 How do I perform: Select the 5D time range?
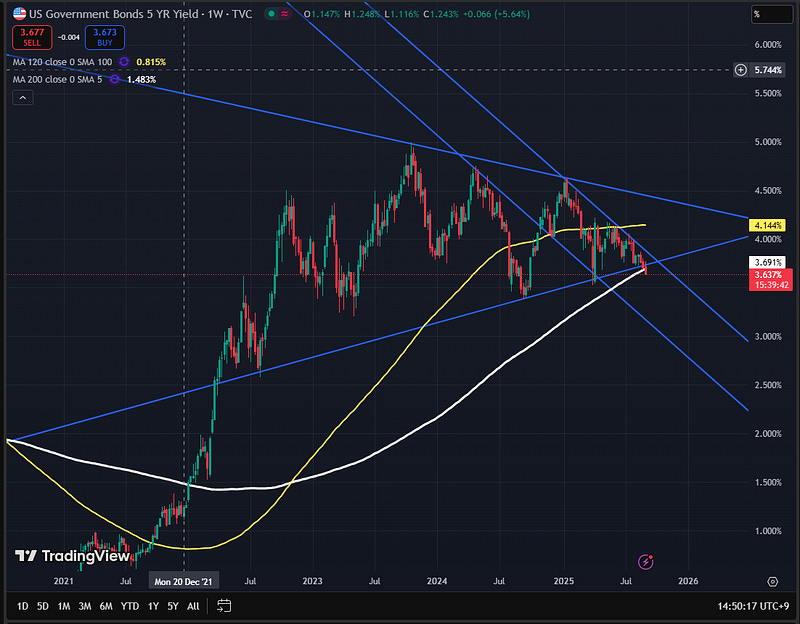tap(43, 606)
